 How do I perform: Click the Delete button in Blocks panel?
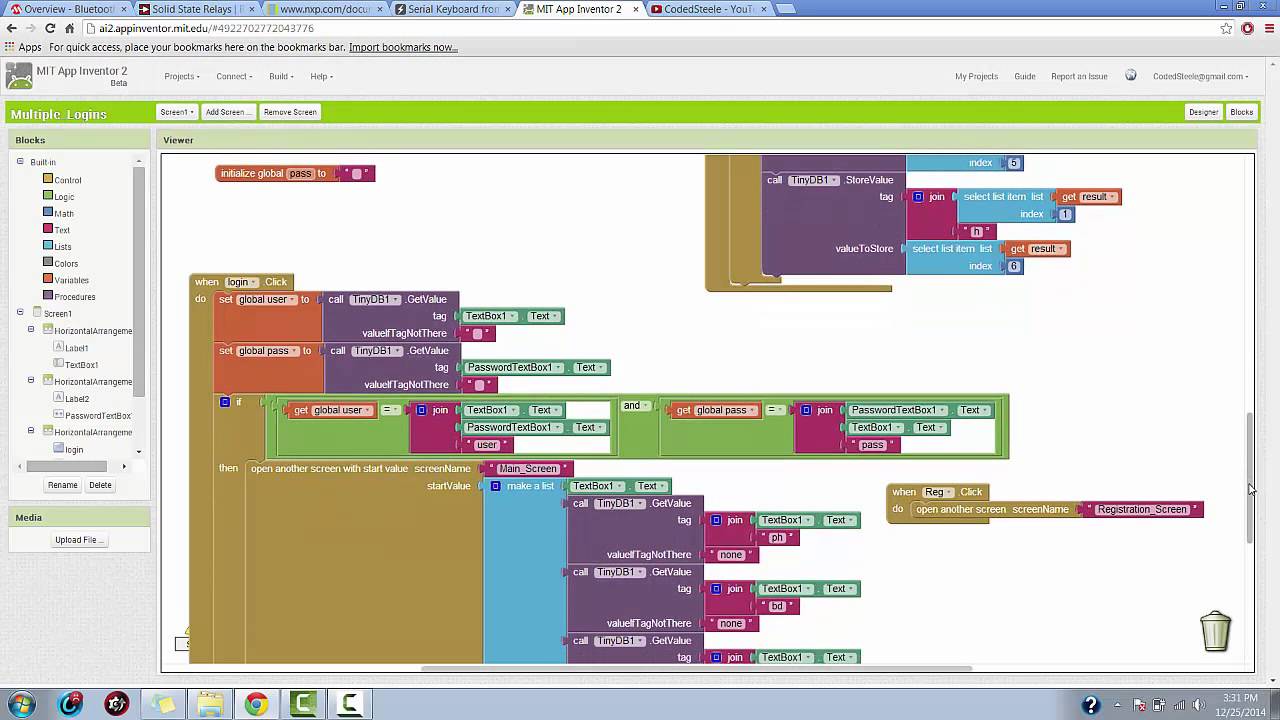(100, 485)
